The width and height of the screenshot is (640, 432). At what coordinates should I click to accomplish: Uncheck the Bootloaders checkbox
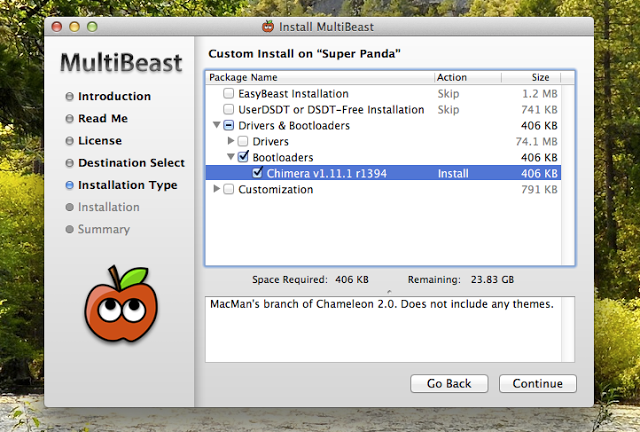pos(243,156)
